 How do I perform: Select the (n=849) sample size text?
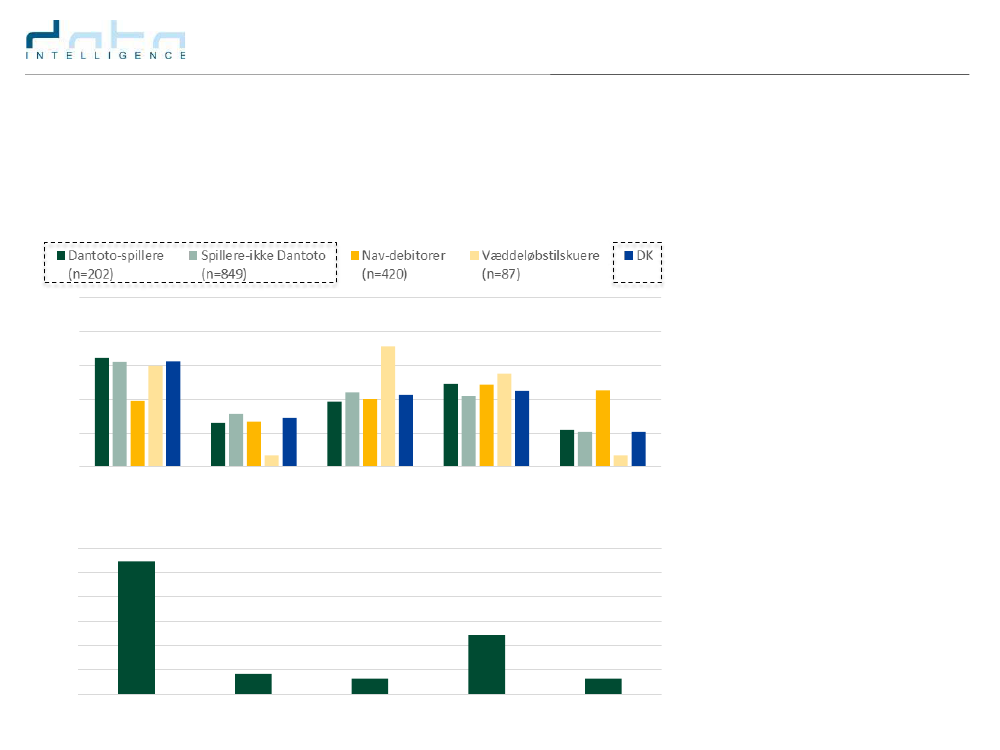(x=225, y=273)
